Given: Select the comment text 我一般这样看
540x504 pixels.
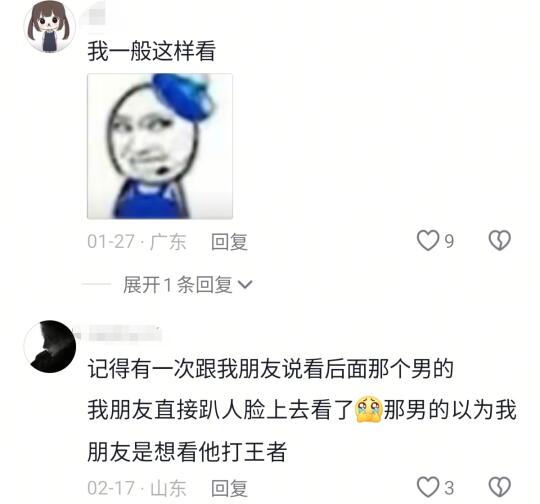Looking at the screenshot, I should click(152, 51).
